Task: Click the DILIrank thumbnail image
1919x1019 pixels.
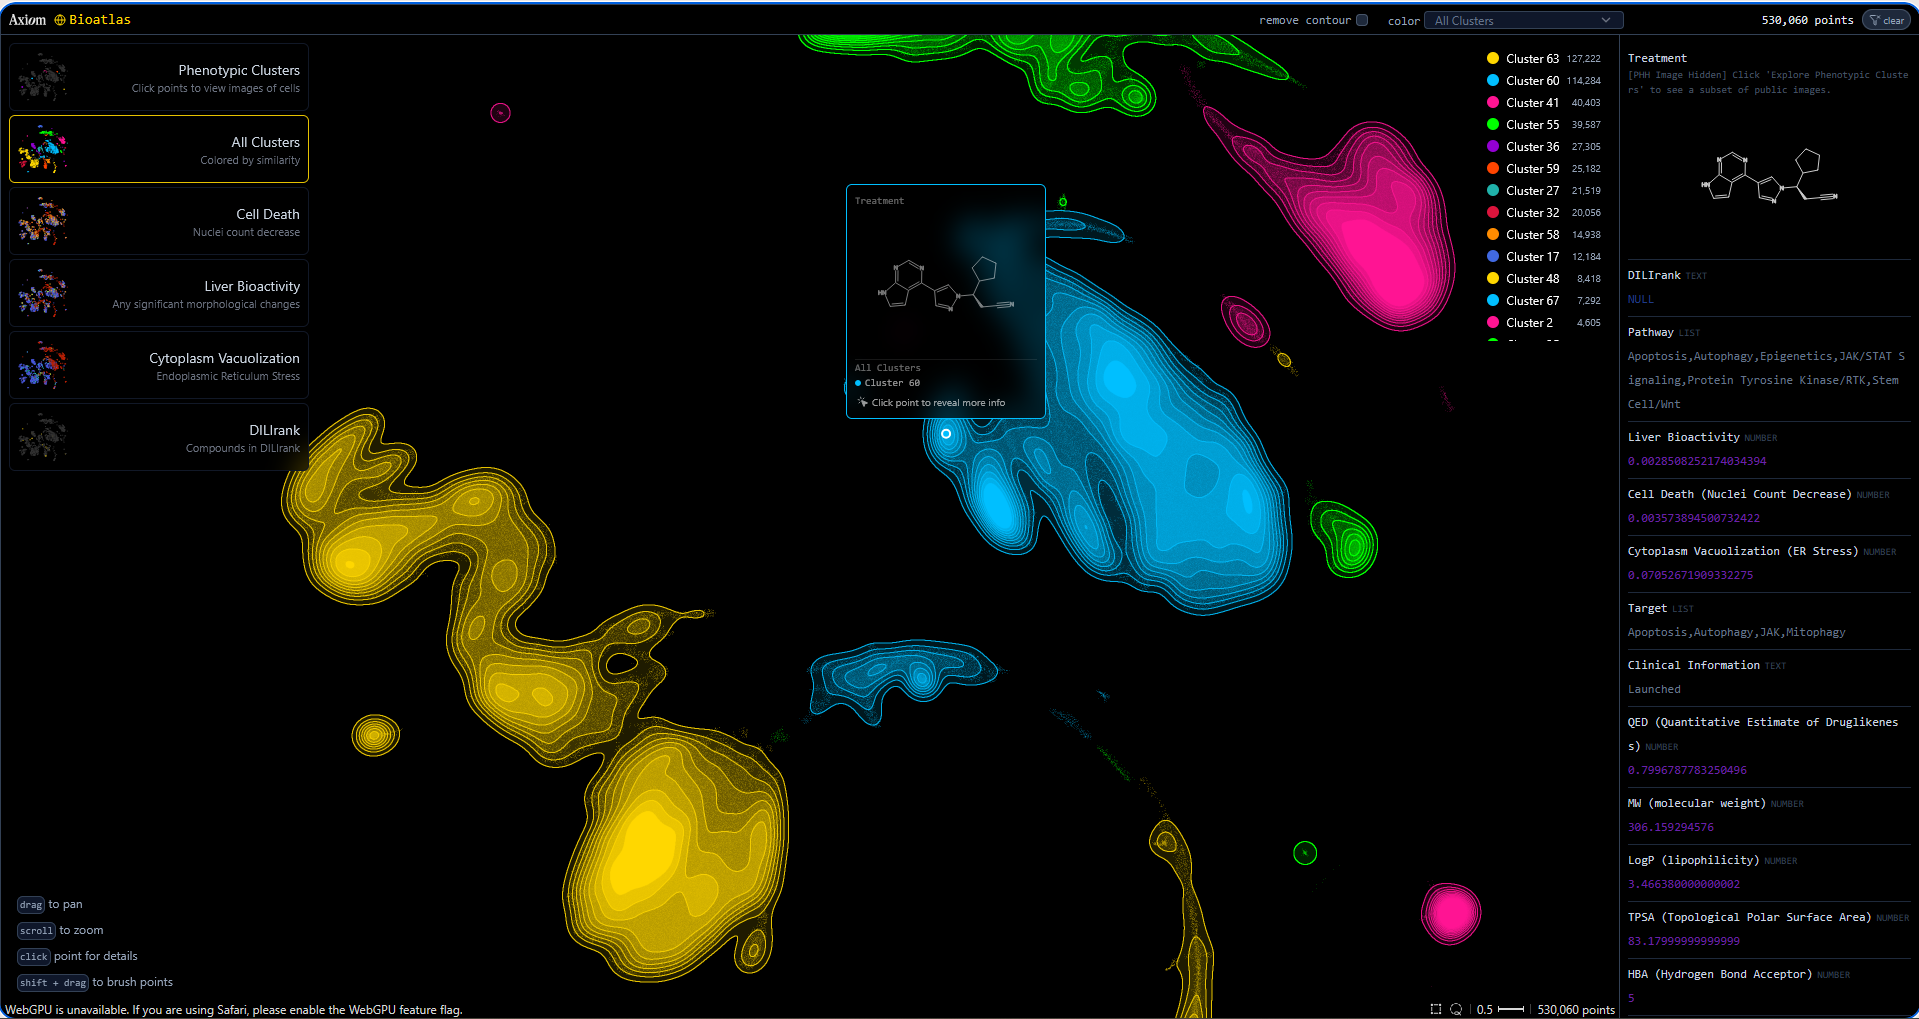Action: 42,437
